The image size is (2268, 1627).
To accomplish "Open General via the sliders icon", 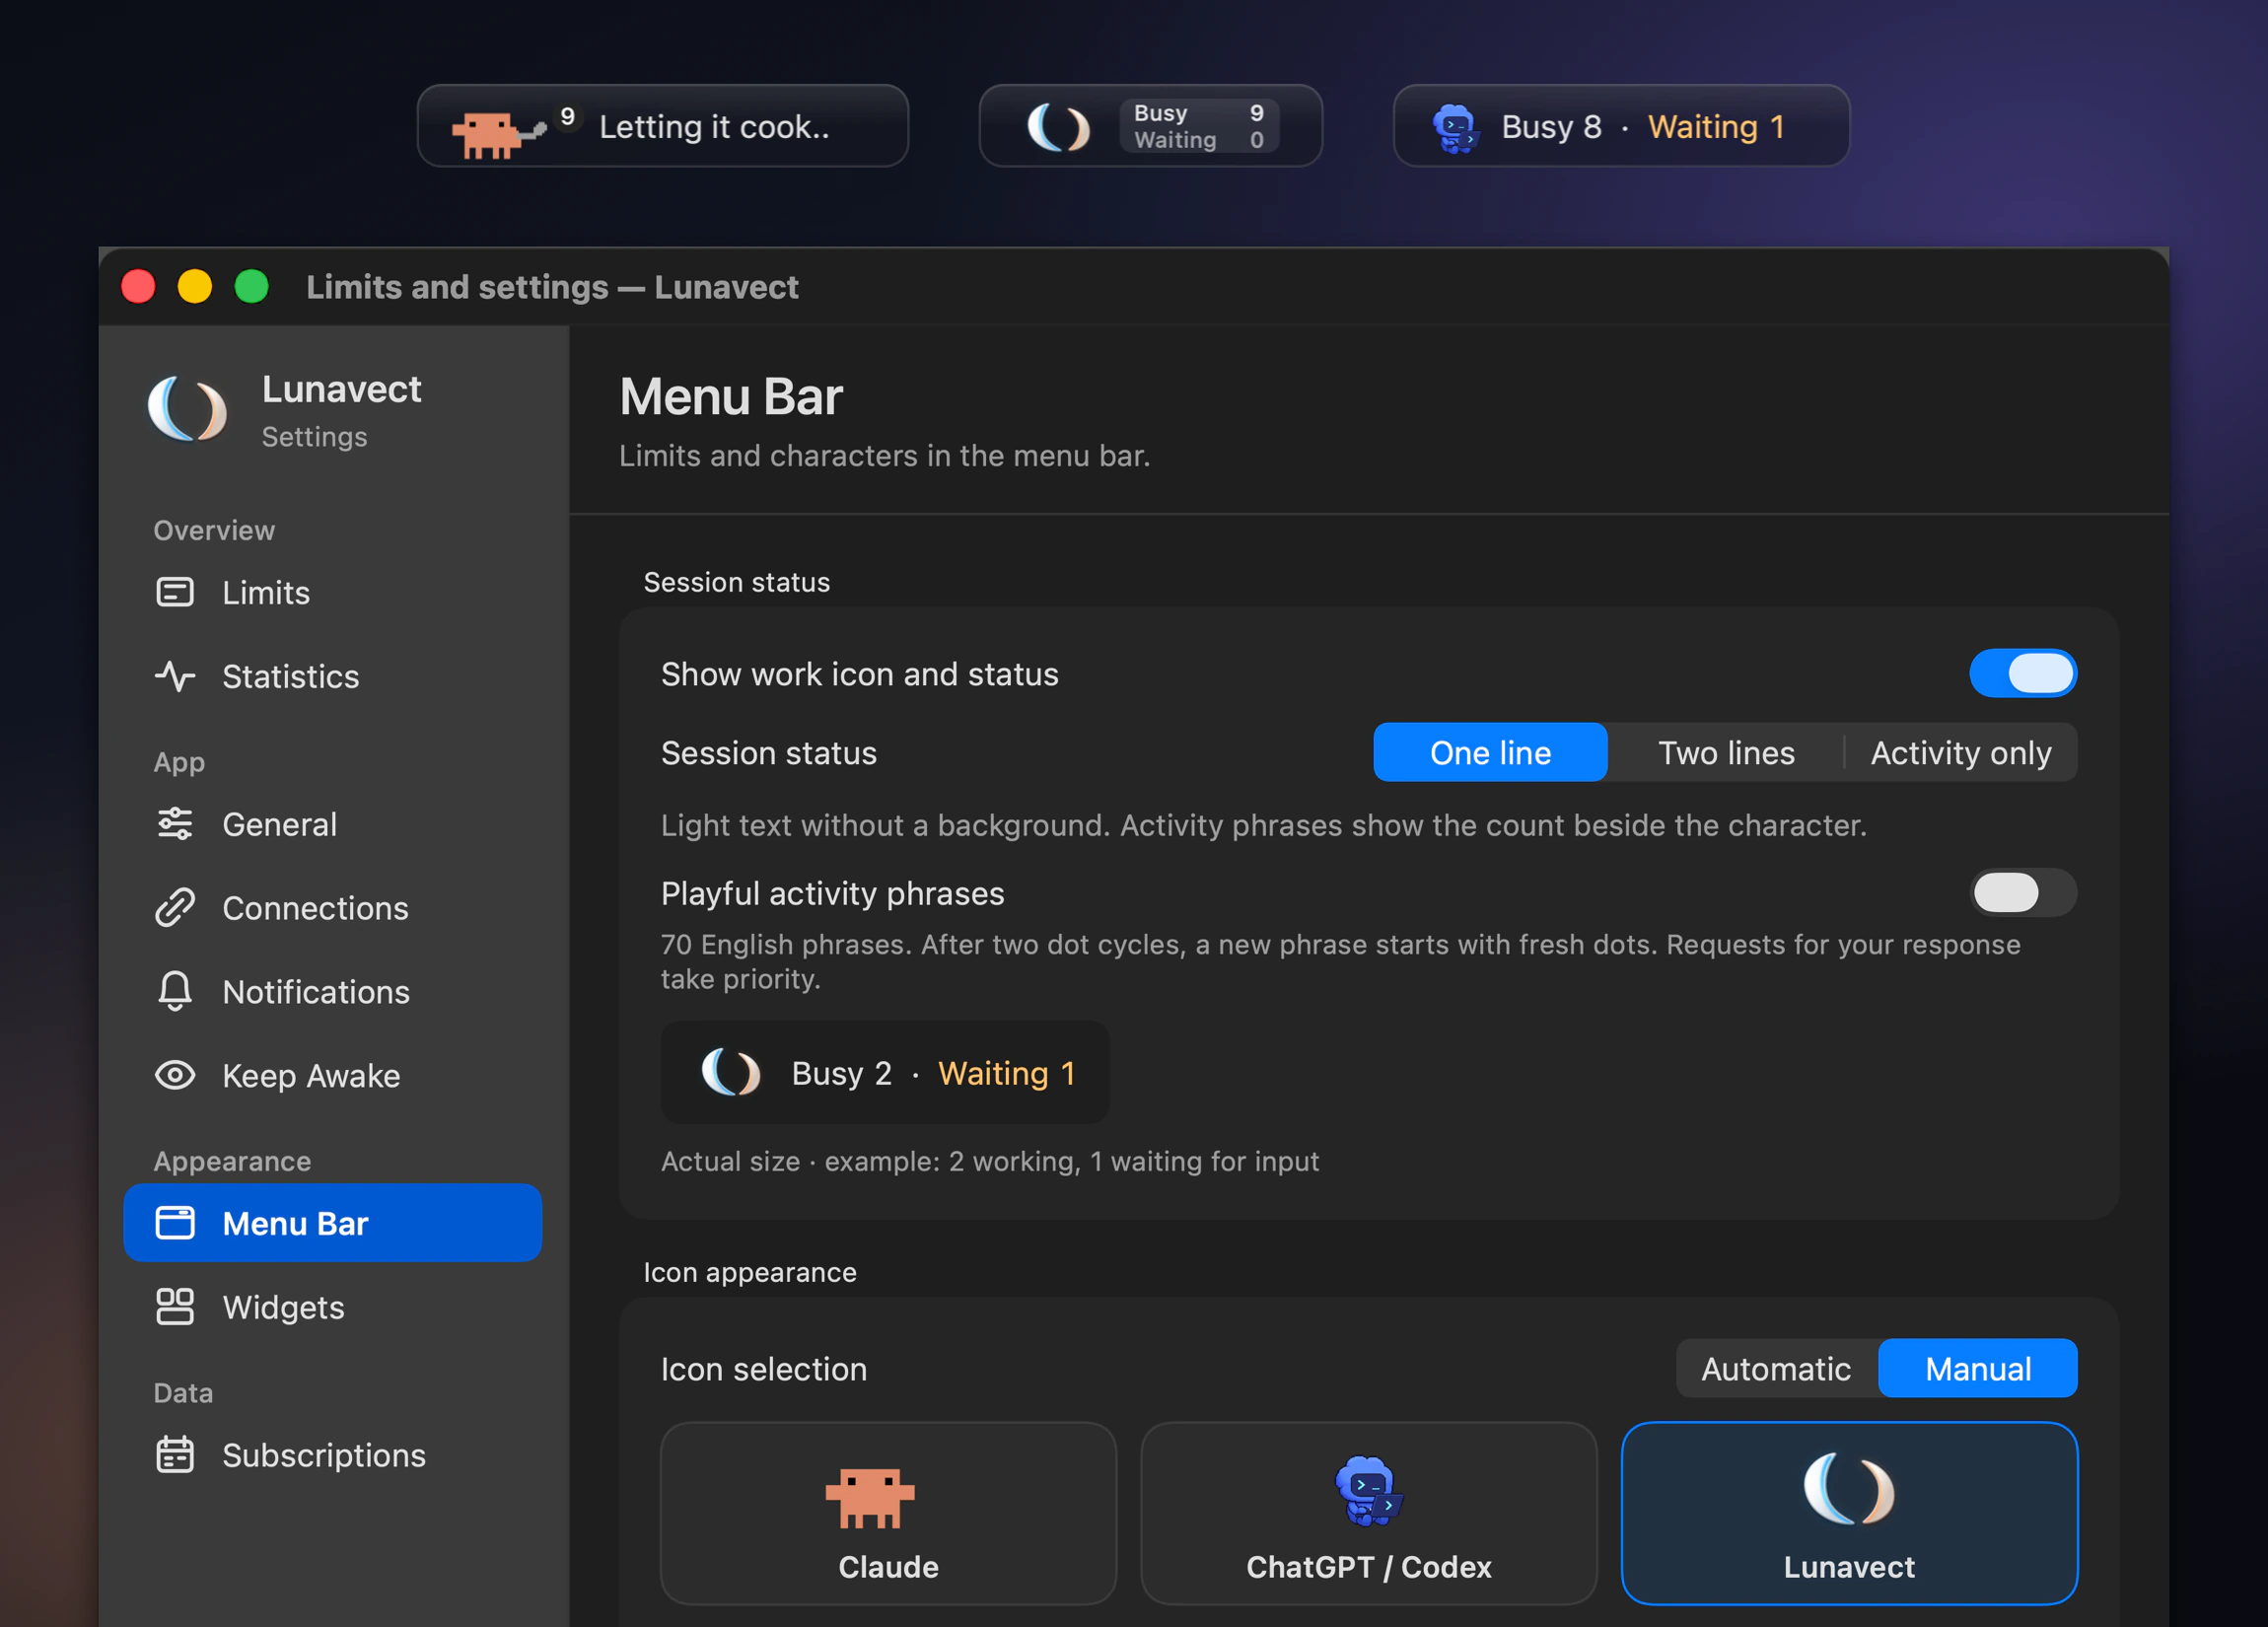I will [x=175, y=824].
